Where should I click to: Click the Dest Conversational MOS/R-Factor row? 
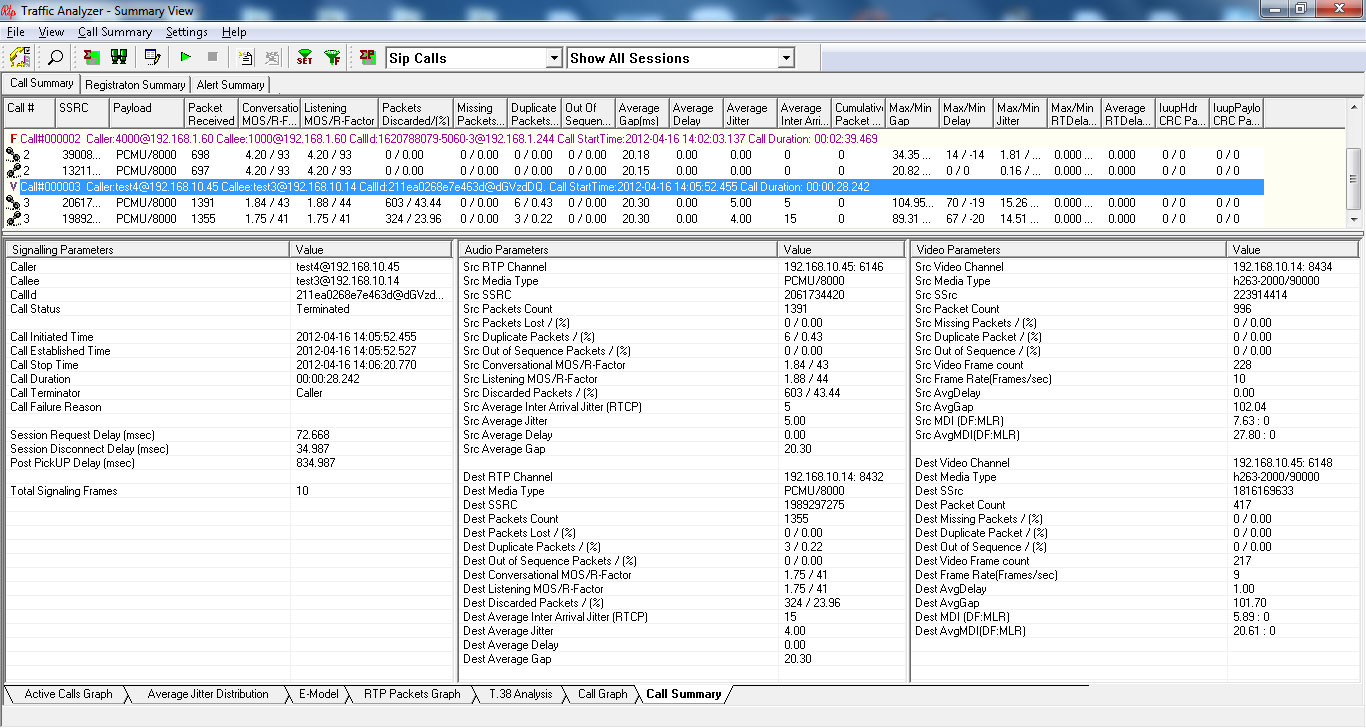pos(682,575)
